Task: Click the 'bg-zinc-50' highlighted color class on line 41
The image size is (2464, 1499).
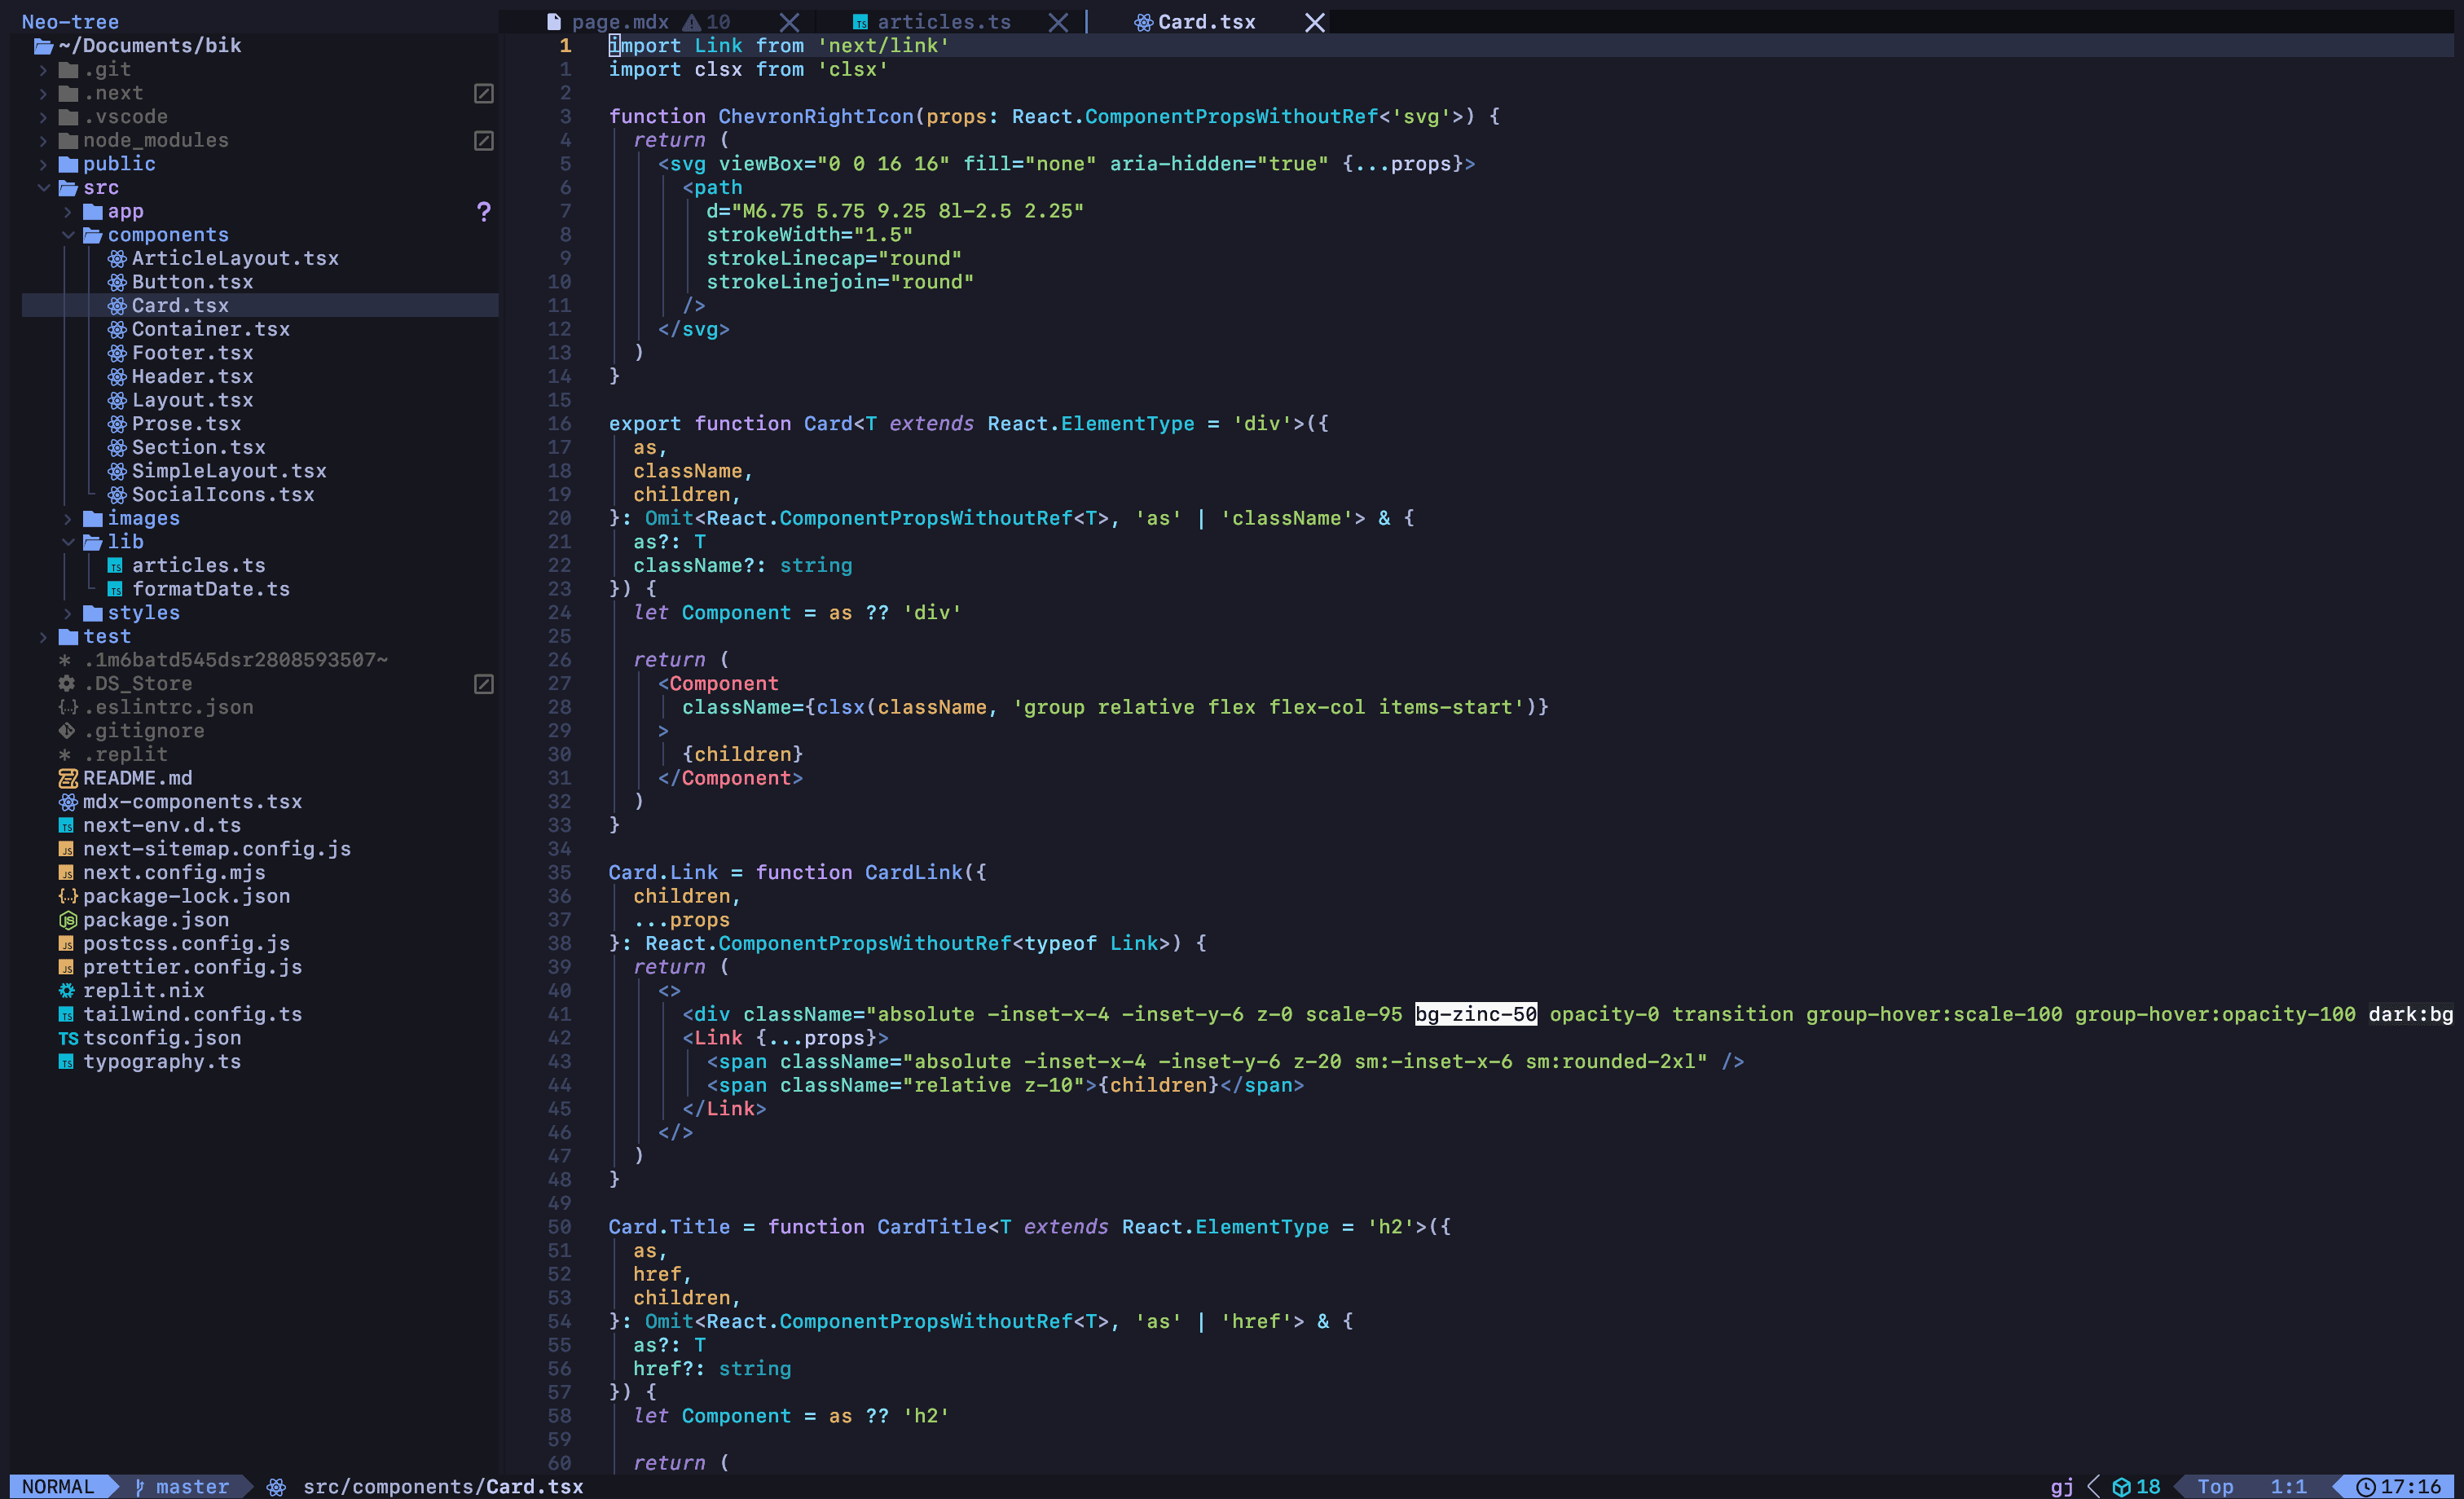Action: click(1476, 1013)
